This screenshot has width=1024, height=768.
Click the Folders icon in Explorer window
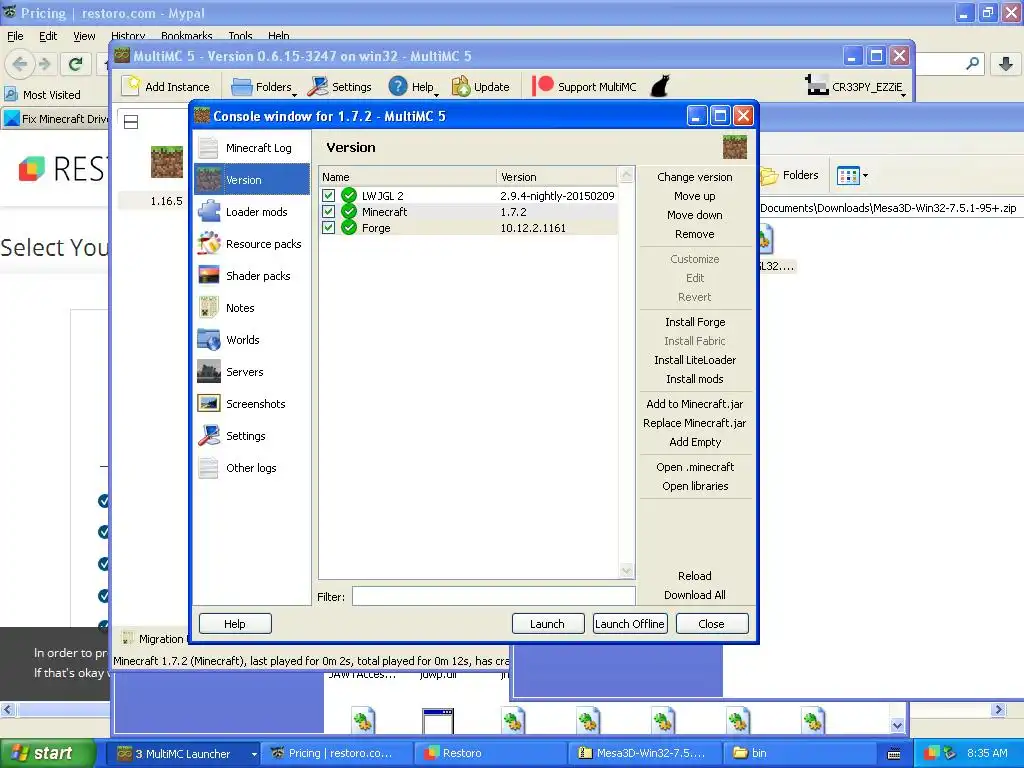coord(769,176)
